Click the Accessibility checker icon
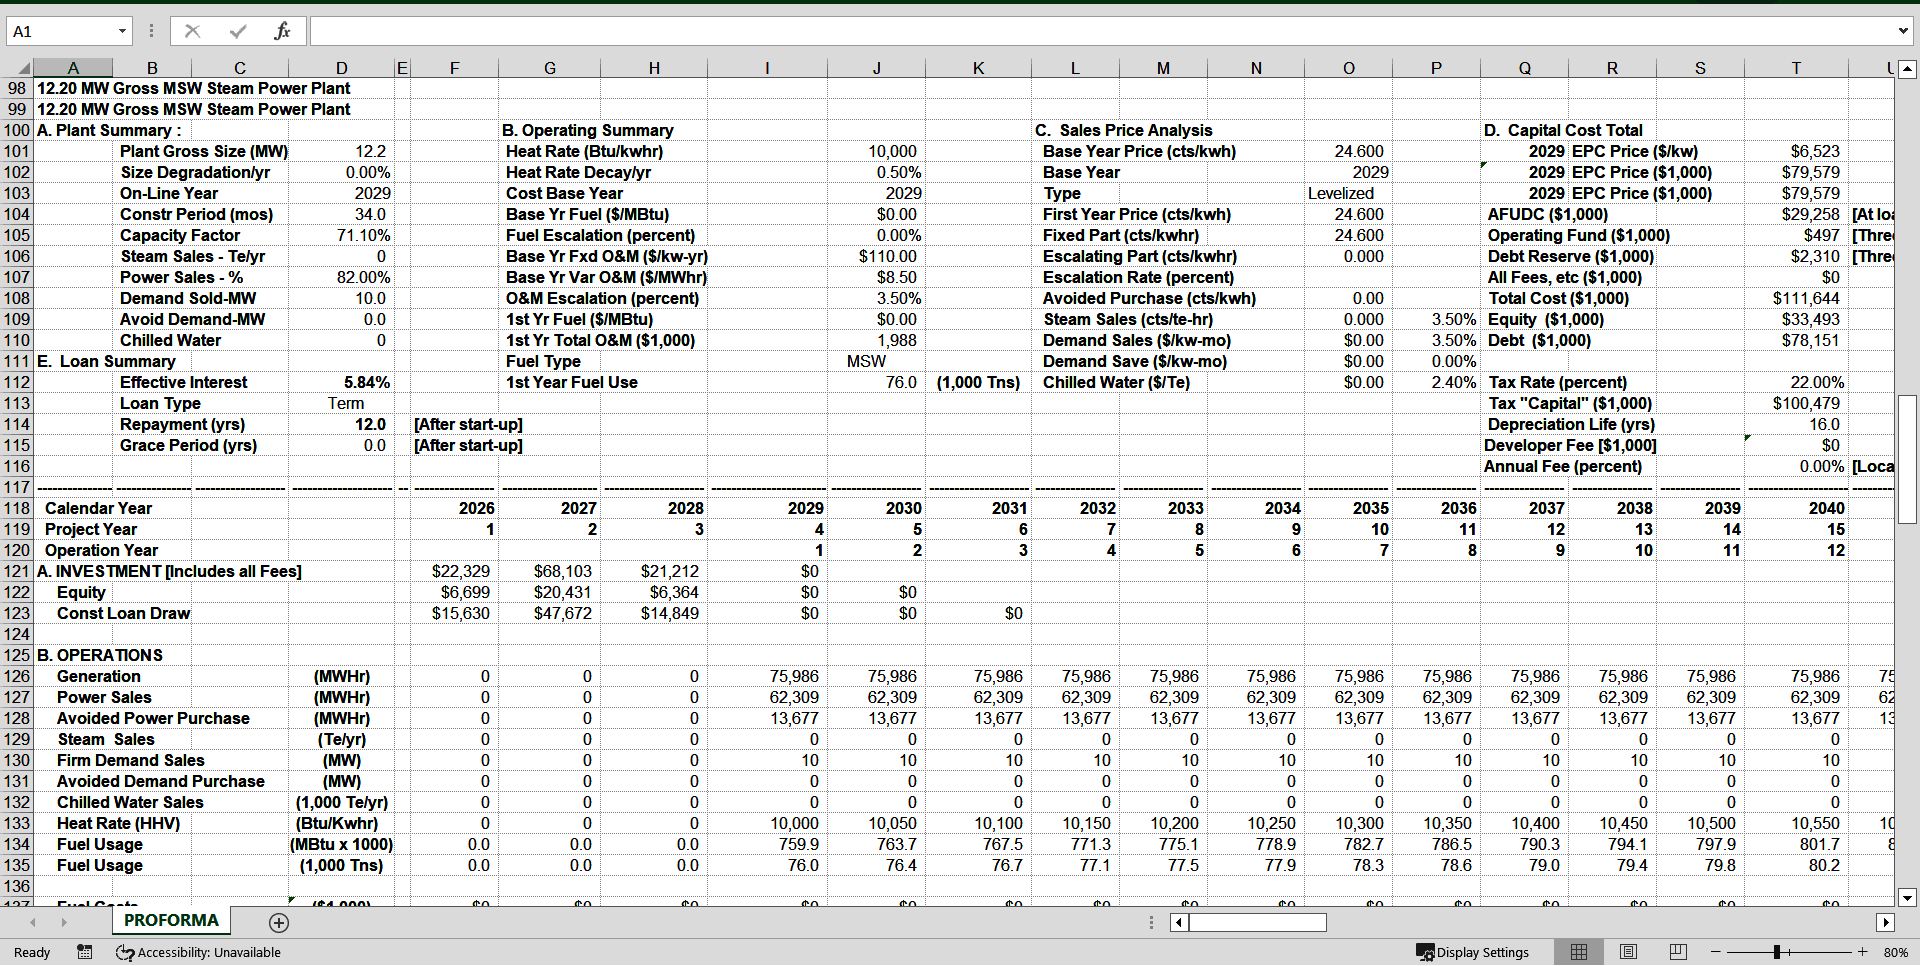 pos(124,952)
